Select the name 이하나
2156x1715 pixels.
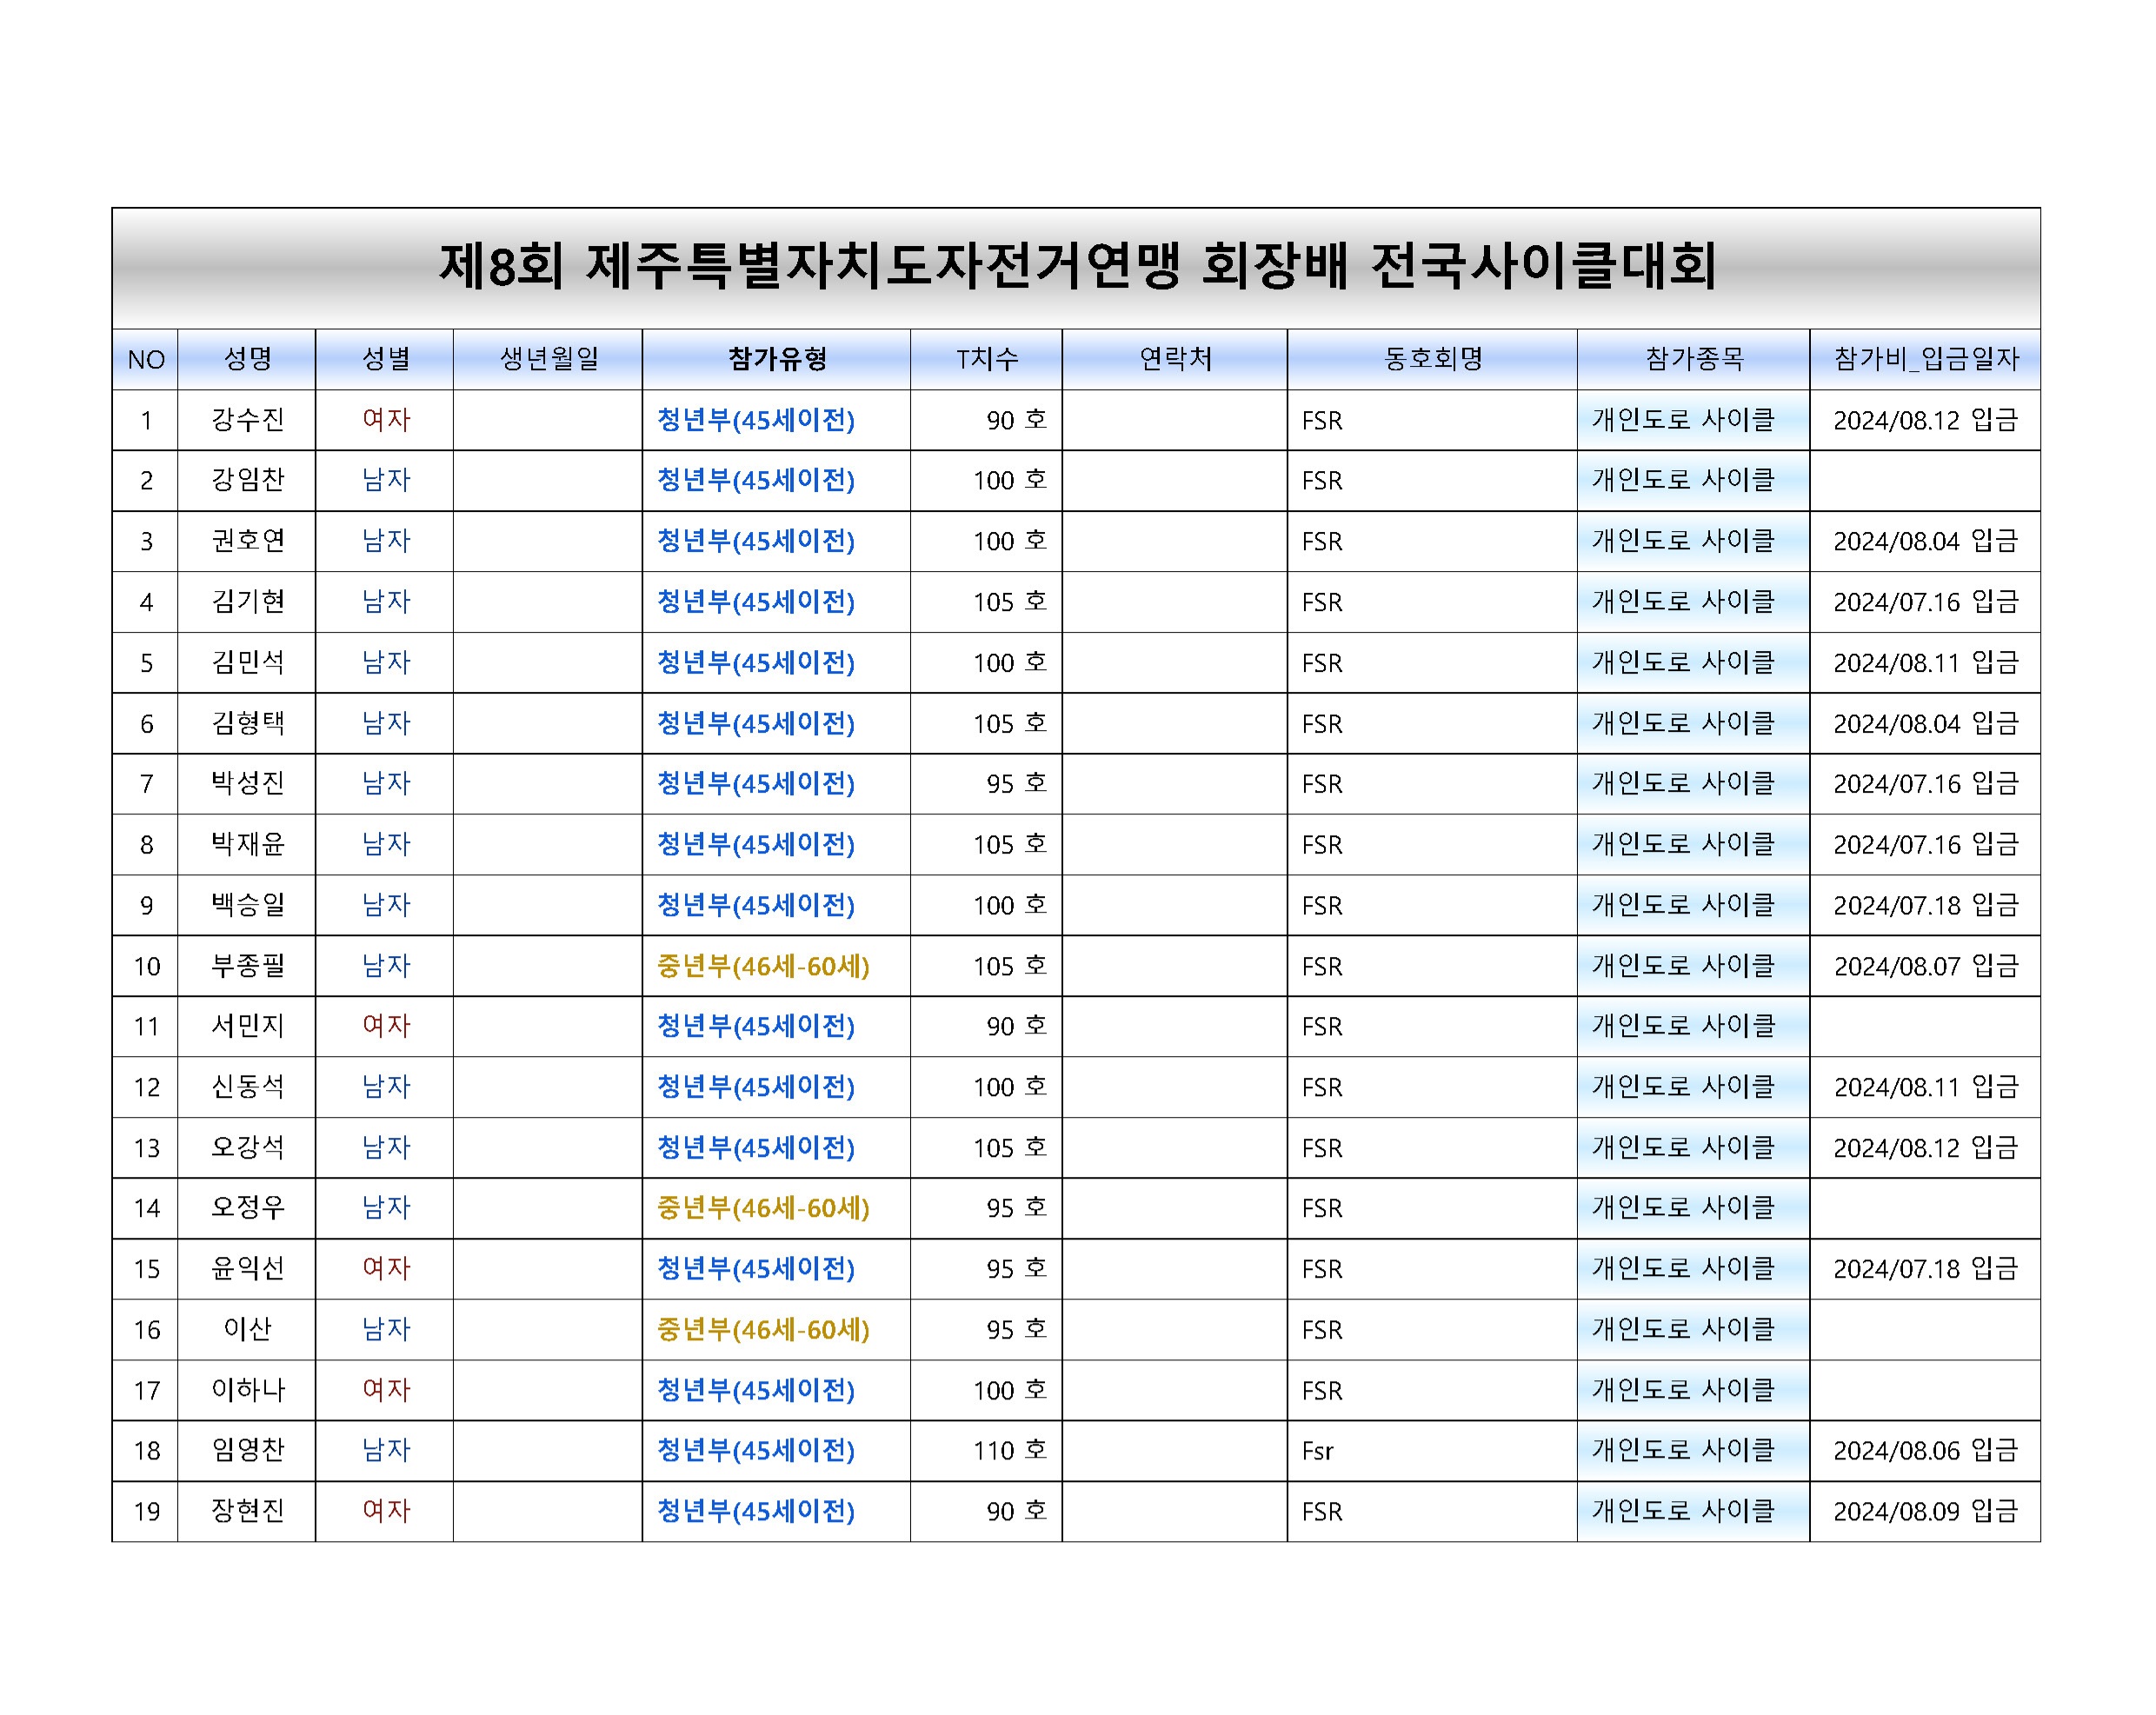click(x=247, y=1390)
